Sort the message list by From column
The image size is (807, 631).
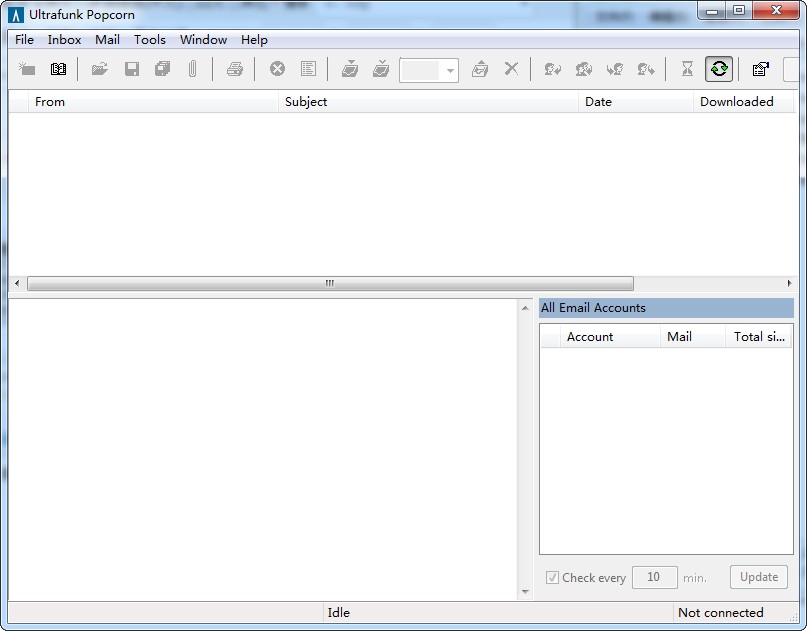[153, 102]
